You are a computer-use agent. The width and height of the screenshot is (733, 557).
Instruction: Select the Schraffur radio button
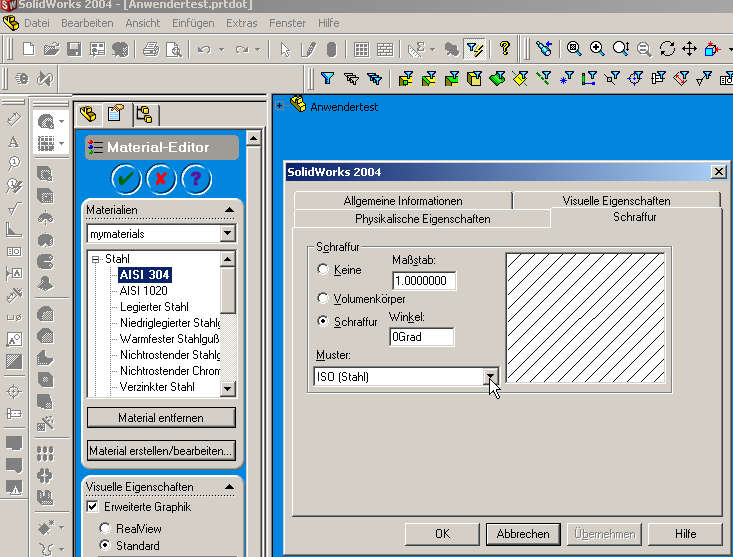(x=323, y=321)
